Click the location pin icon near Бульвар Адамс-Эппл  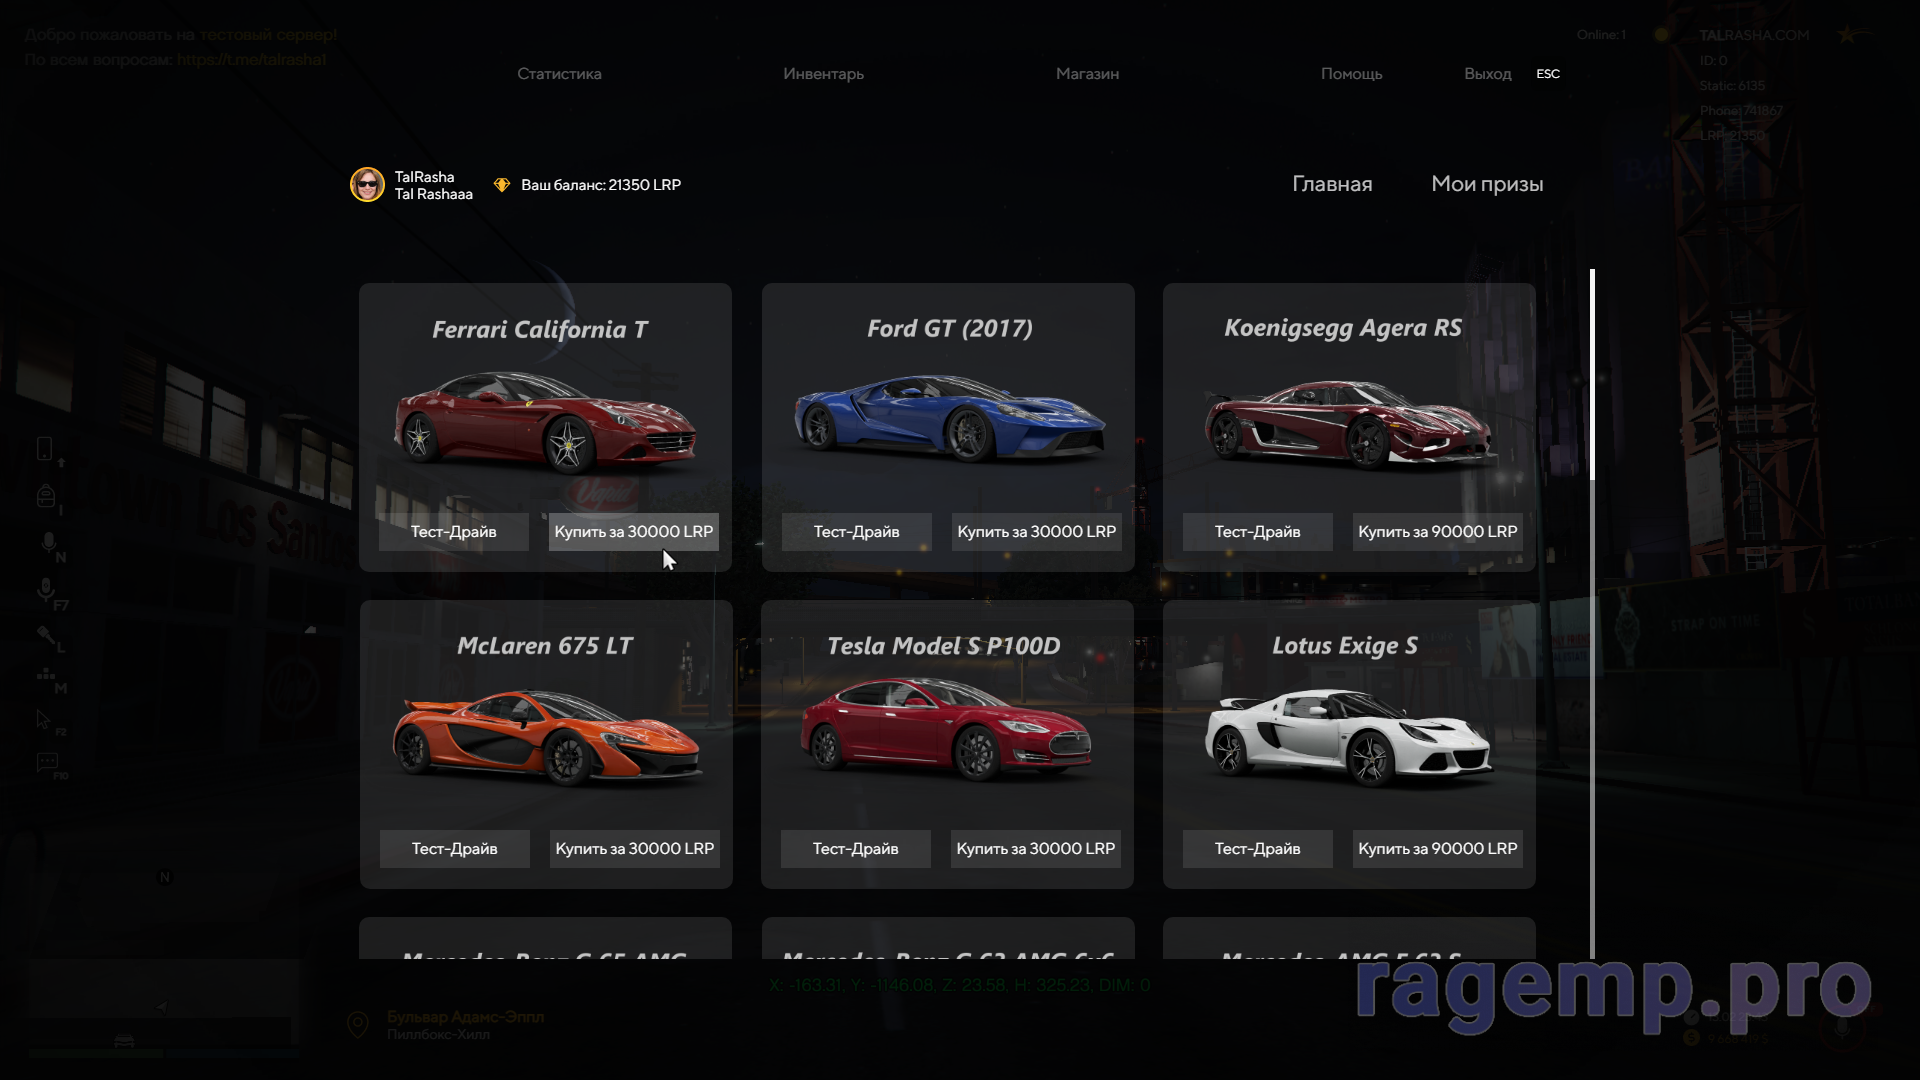357,1024
